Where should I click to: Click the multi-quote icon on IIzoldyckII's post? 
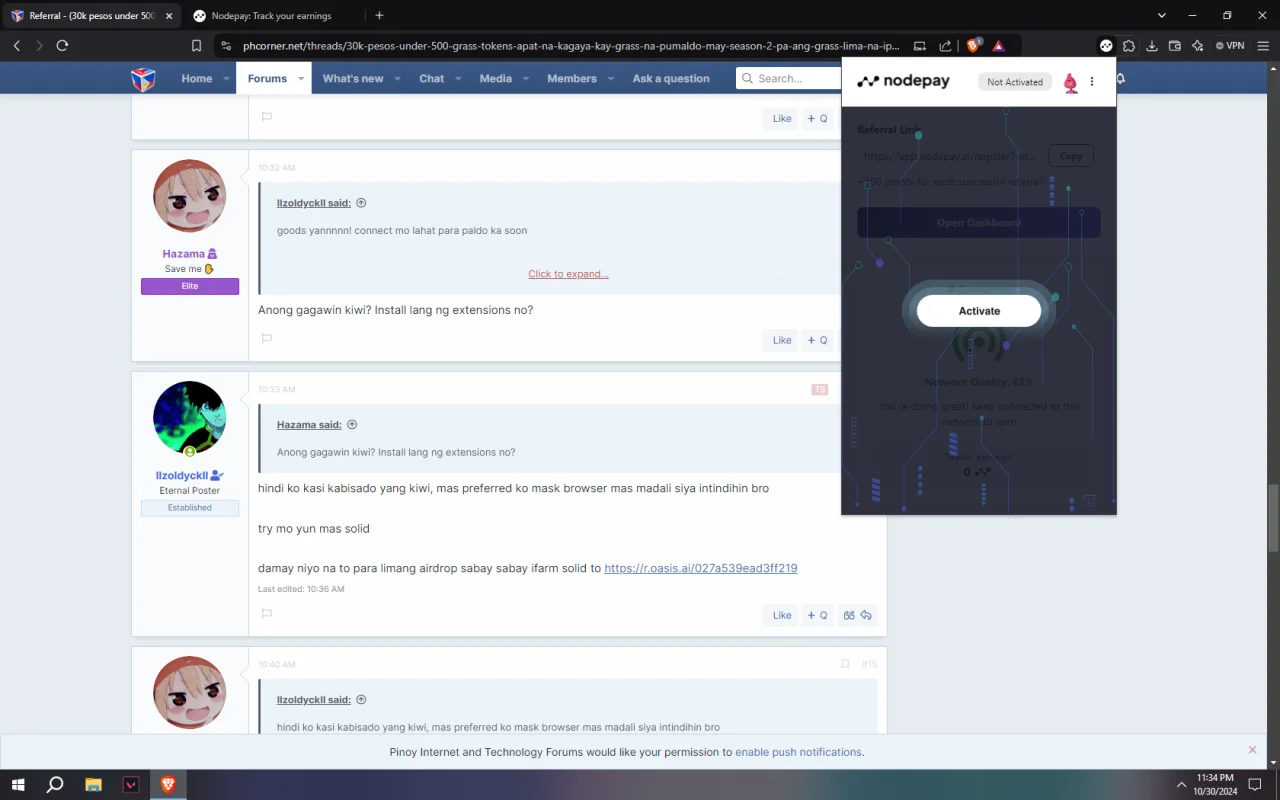tap(849, 615)
